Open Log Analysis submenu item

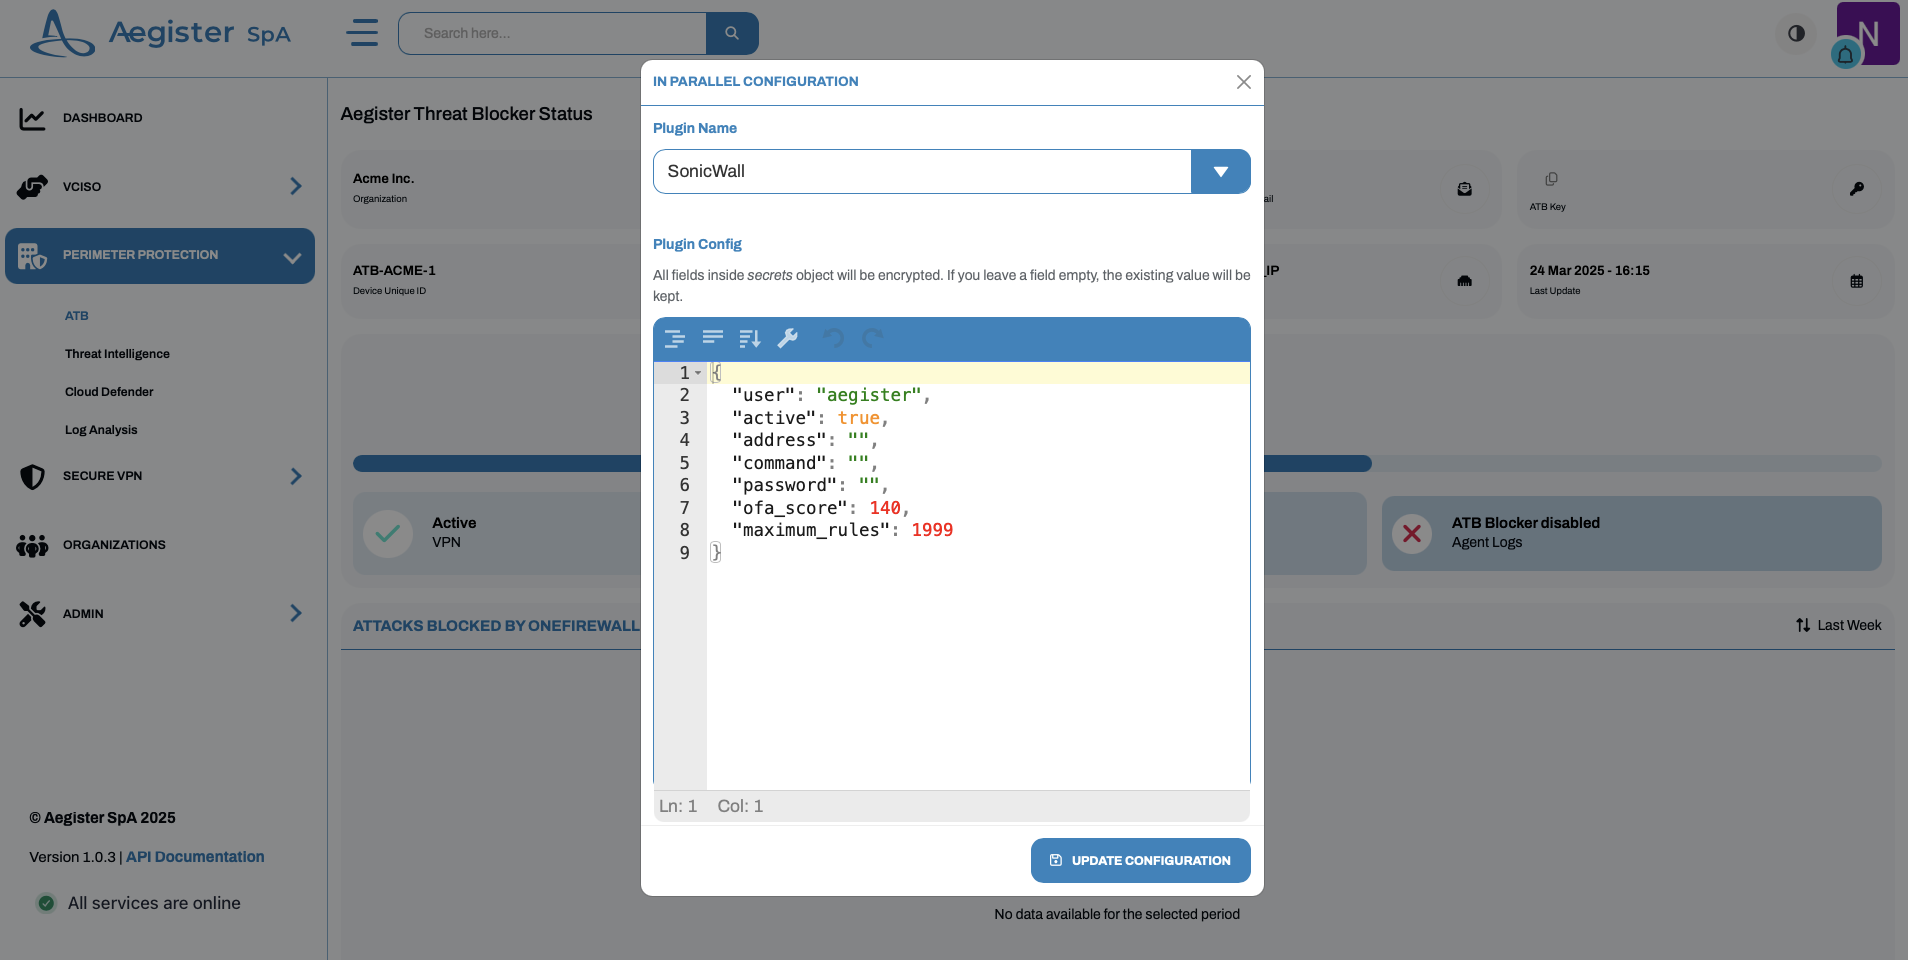(x=101, y=430)
